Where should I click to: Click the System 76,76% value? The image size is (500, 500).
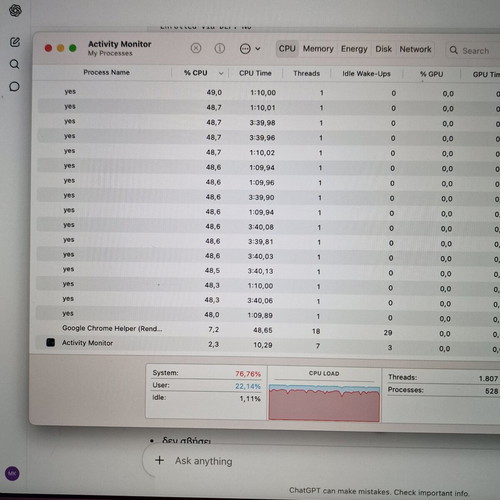pos(248,374)
